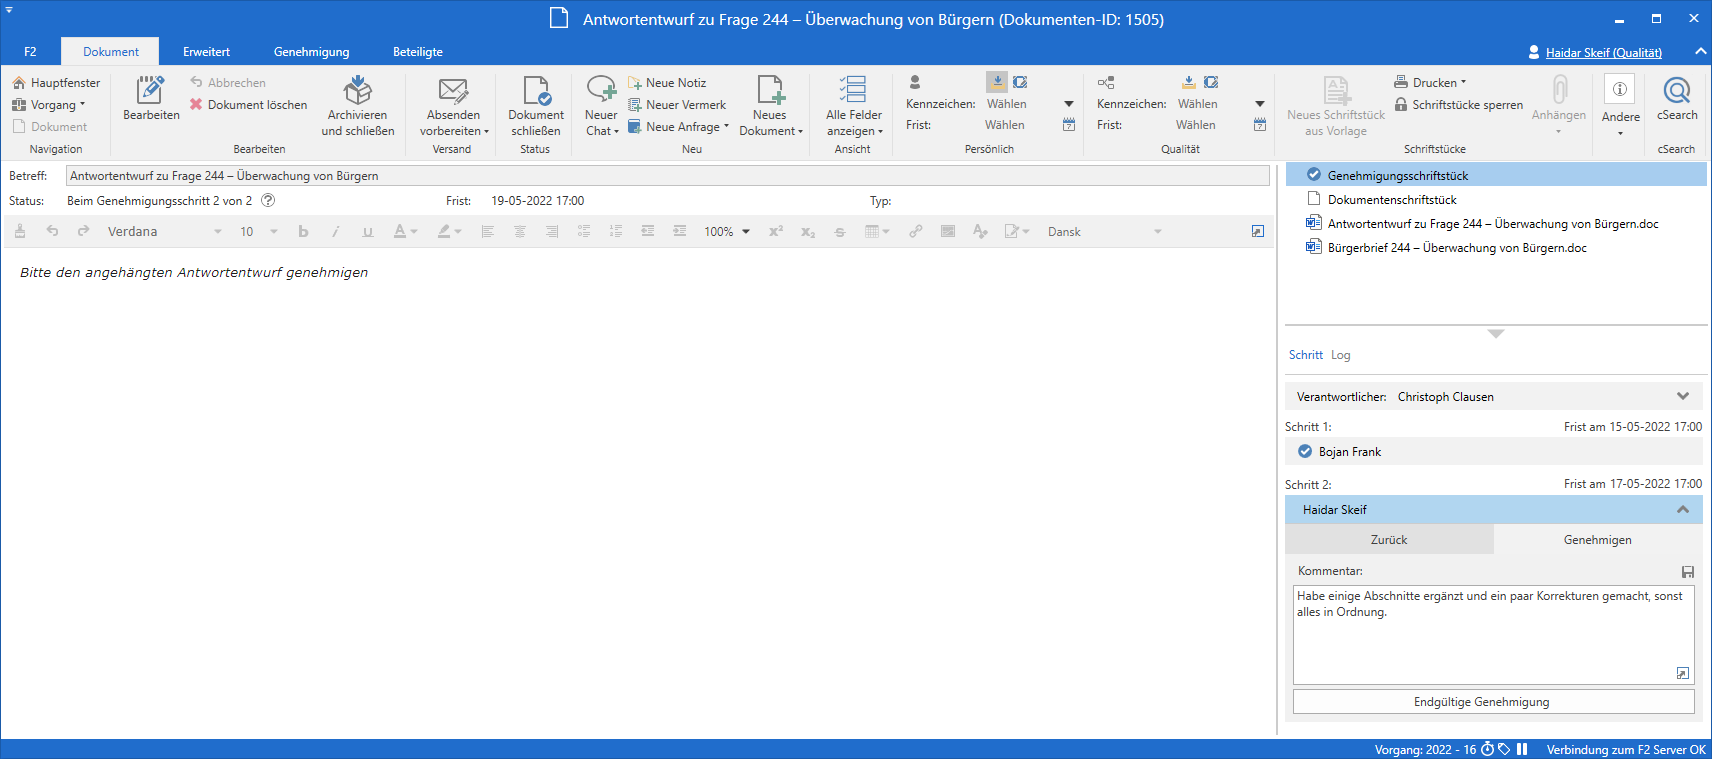Viewport: 1712px width, 759px height.
Task: Center-align the text
Action: [x=520, y=231]
